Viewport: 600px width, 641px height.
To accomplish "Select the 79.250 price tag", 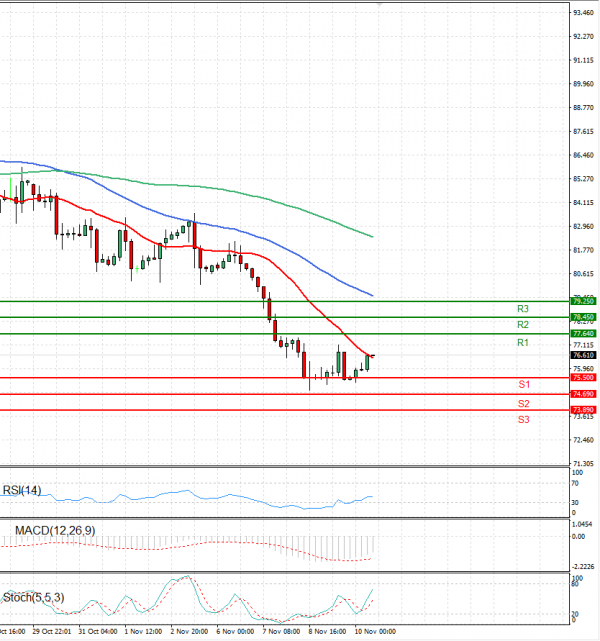I will click(x=583, y=301).
